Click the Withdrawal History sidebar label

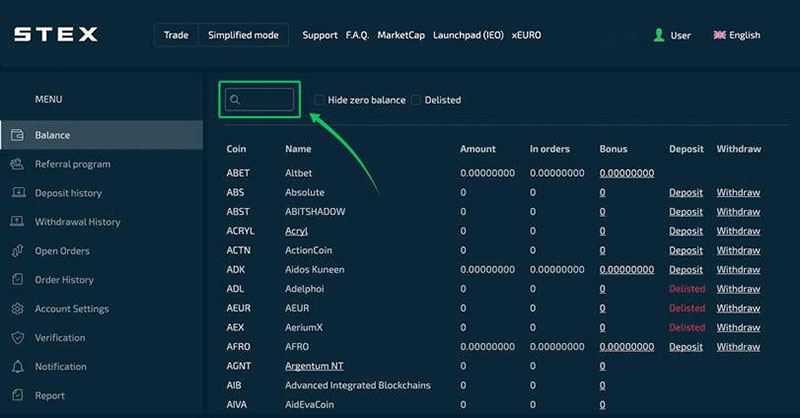[78, 222]
